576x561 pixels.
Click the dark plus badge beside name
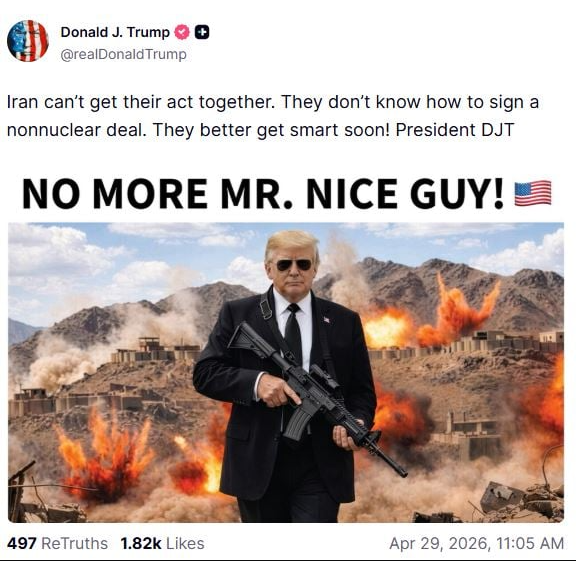click(202, 32)
